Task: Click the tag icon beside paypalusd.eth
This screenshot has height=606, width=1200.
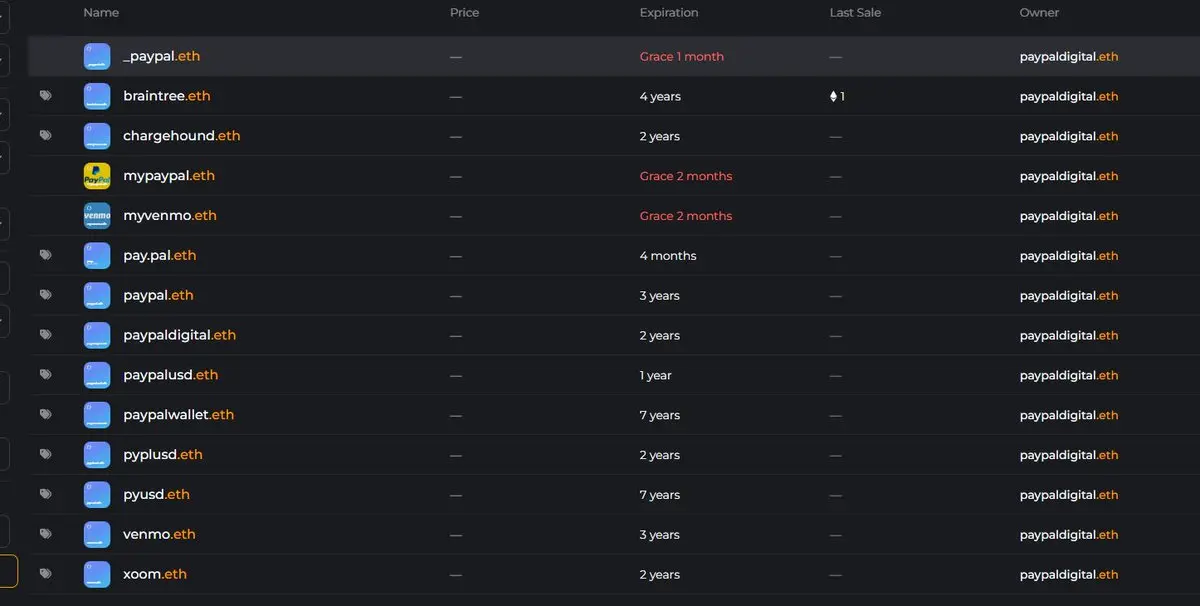Action: click(x=45, y=375)
